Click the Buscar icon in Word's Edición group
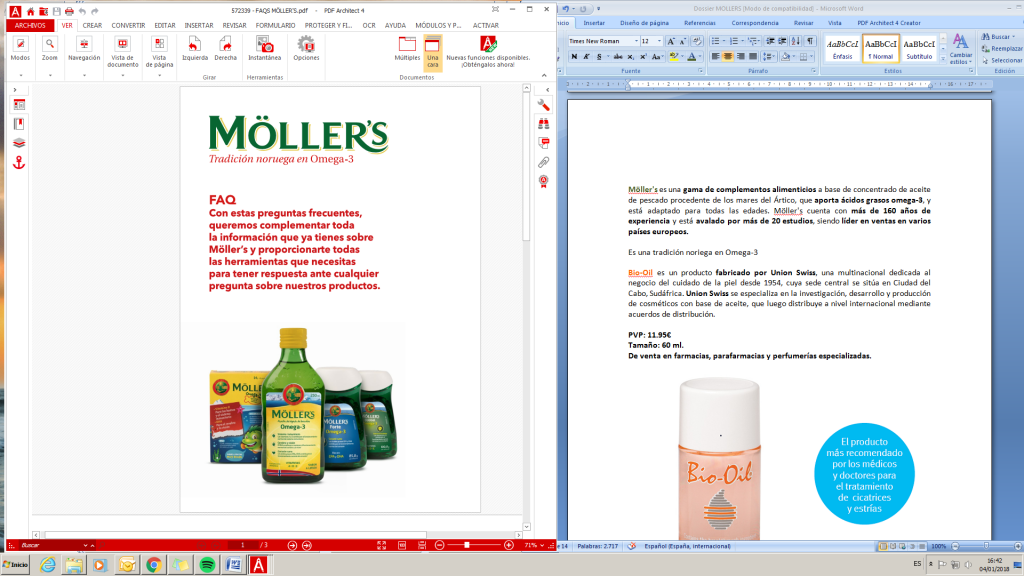Screen dimensions: 1024x576 (x=986, y=36)
